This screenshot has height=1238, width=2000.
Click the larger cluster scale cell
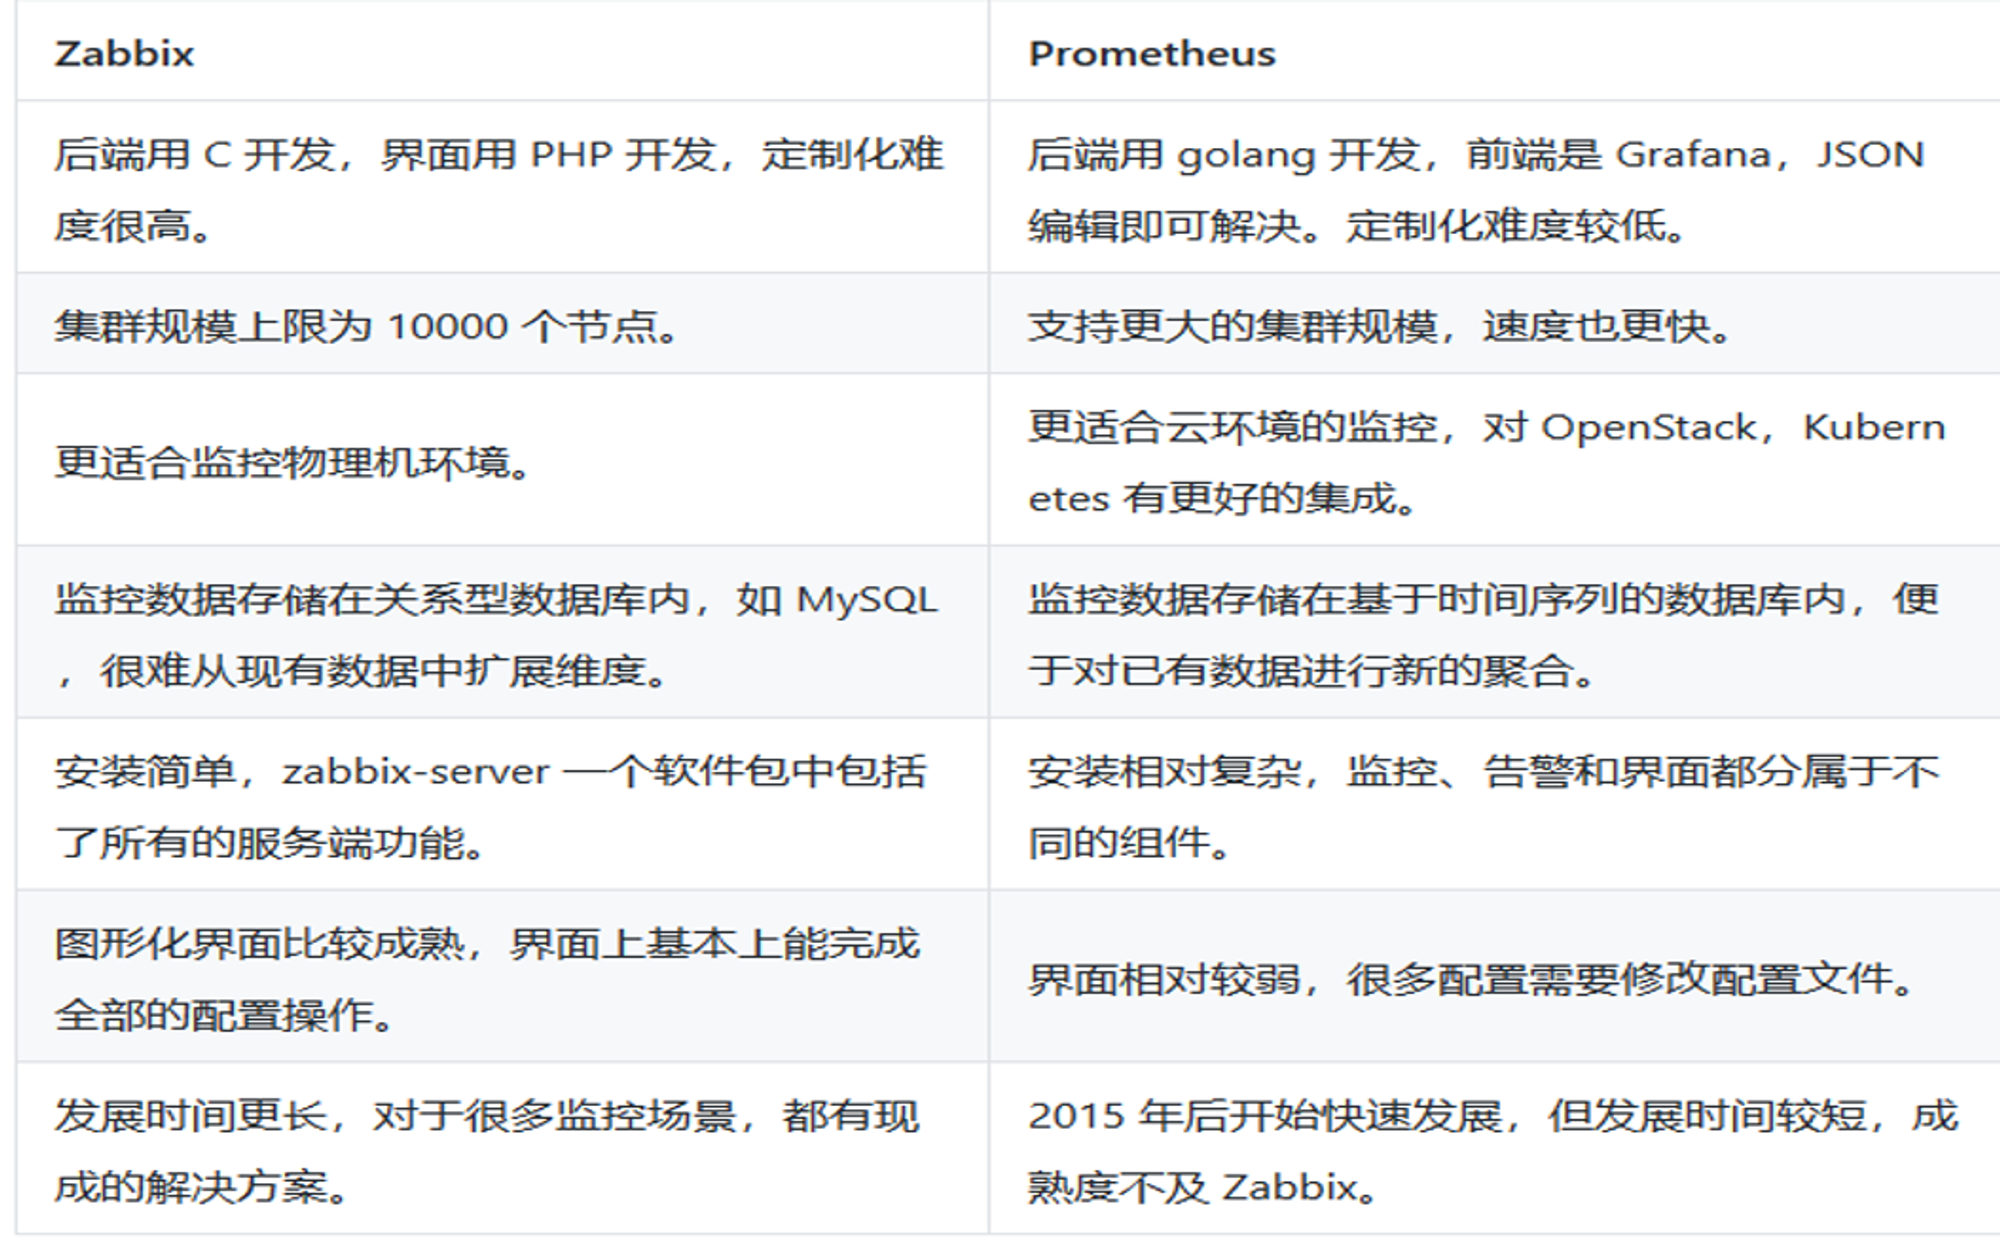click(1380, 326)
